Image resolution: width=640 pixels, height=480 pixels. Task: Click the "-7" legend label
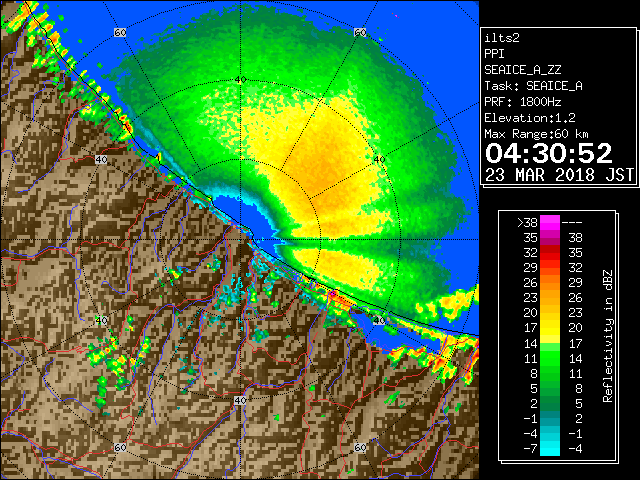click(x=530, y=449)
